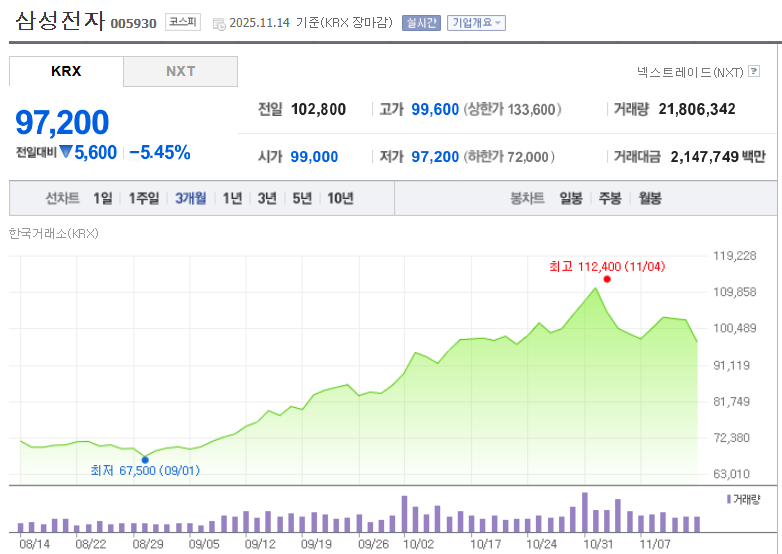Click the 08/14 date axis label

34,544
